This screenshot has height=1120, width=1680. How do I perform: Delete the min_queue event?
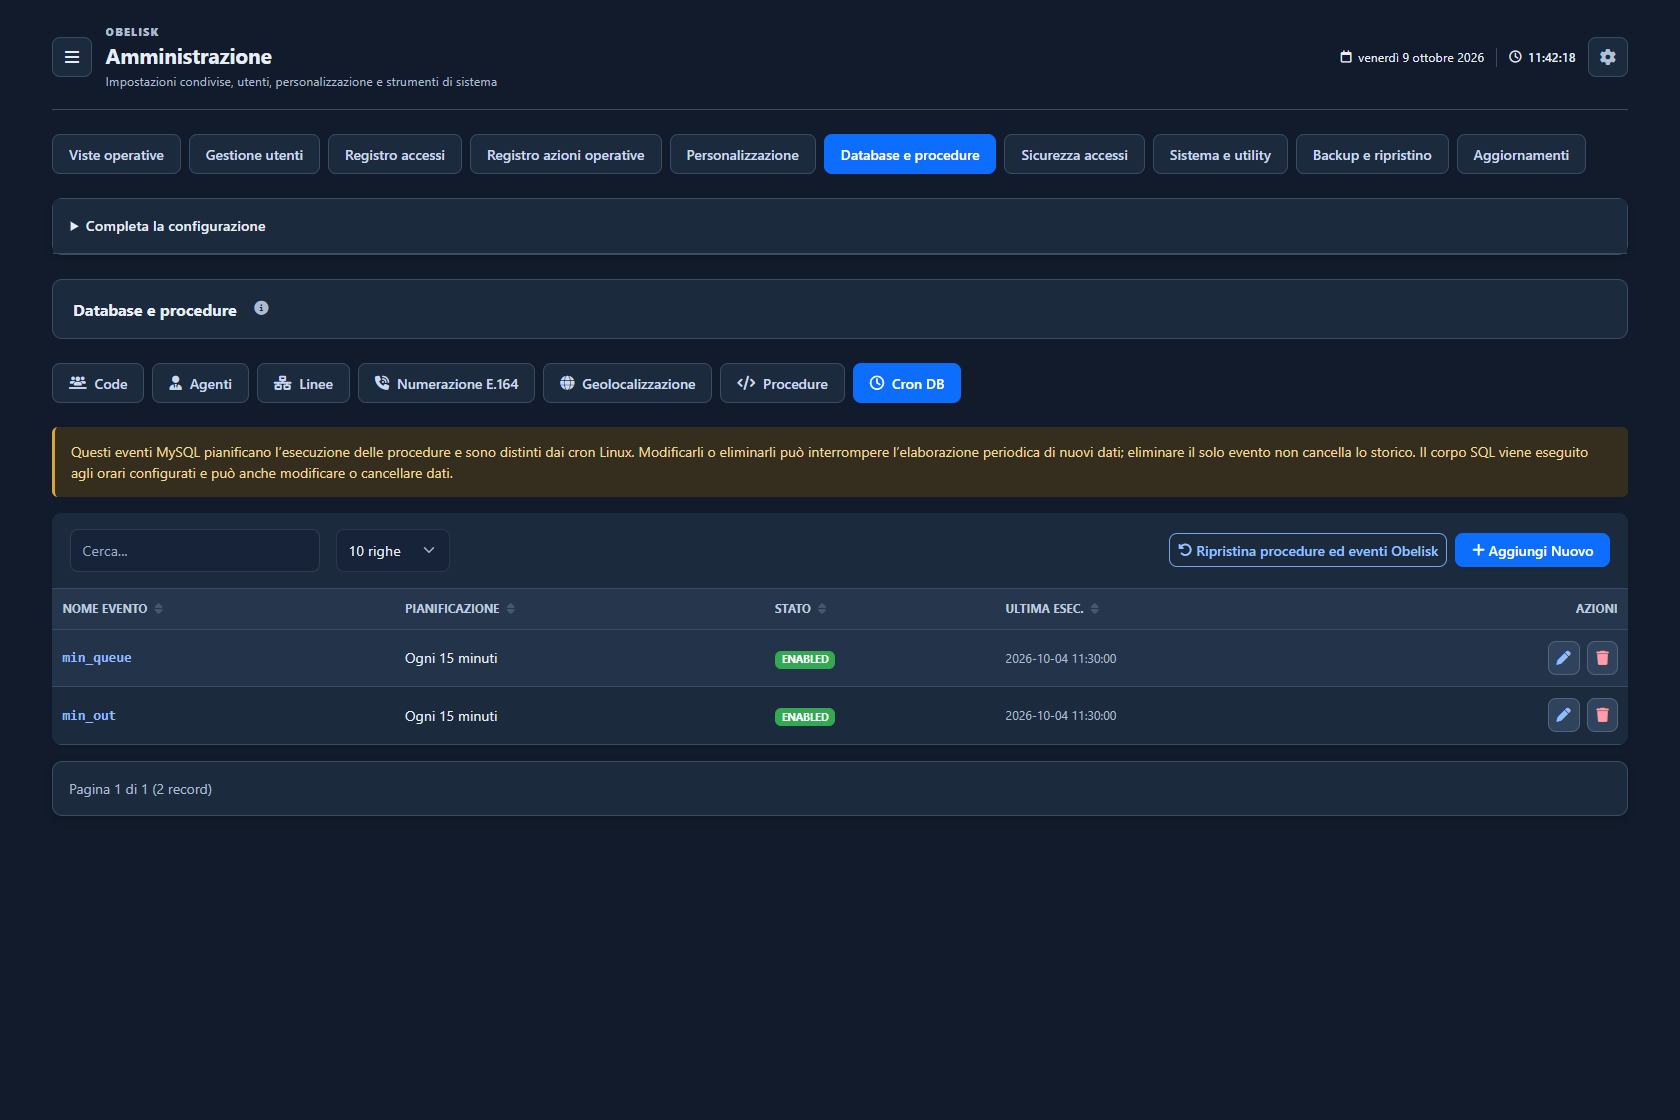pos(1602,658)
